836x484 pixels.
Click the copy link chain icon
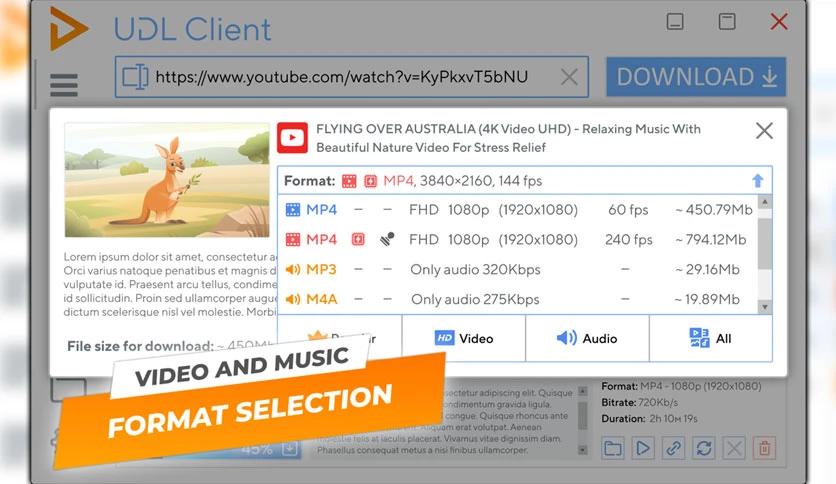point(673,448)
